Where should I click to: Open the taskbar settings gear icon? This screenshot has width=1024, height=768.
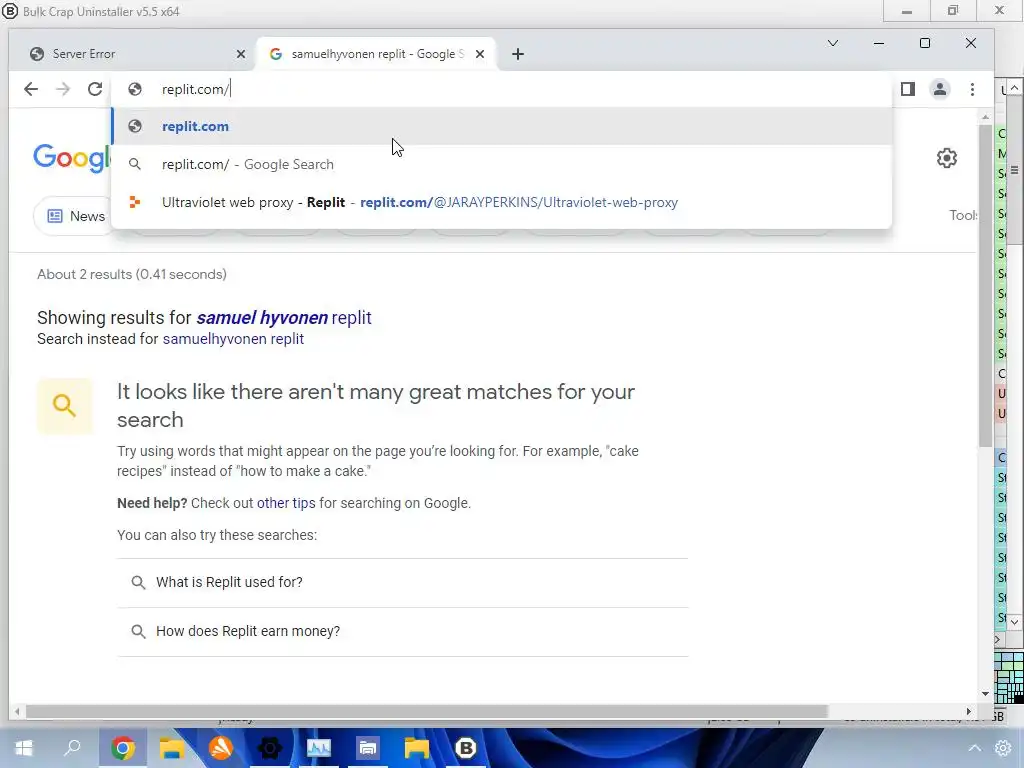click(x=1003, y=748)
